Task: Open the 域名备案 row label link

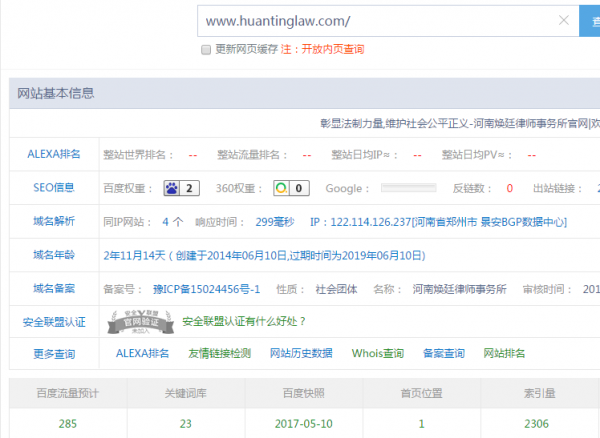Action: tap(54, 288)
